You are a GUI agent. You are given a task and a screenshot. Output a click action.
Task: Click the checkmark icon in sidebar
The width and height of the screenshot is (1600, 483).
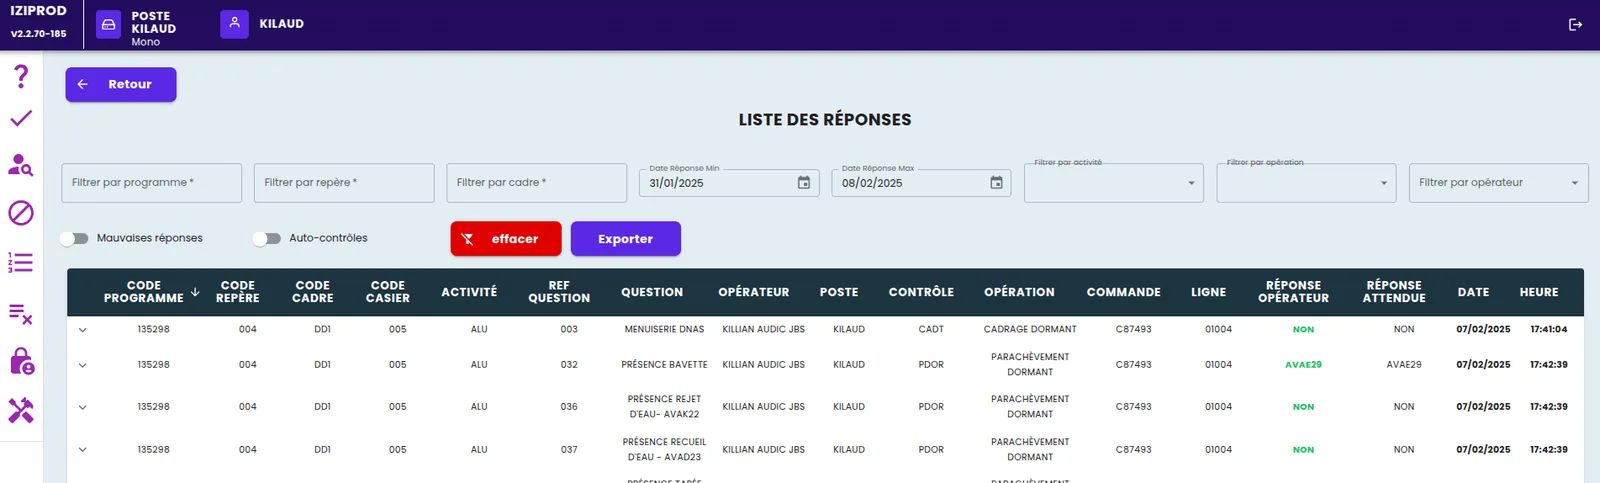tap(21, 118)
